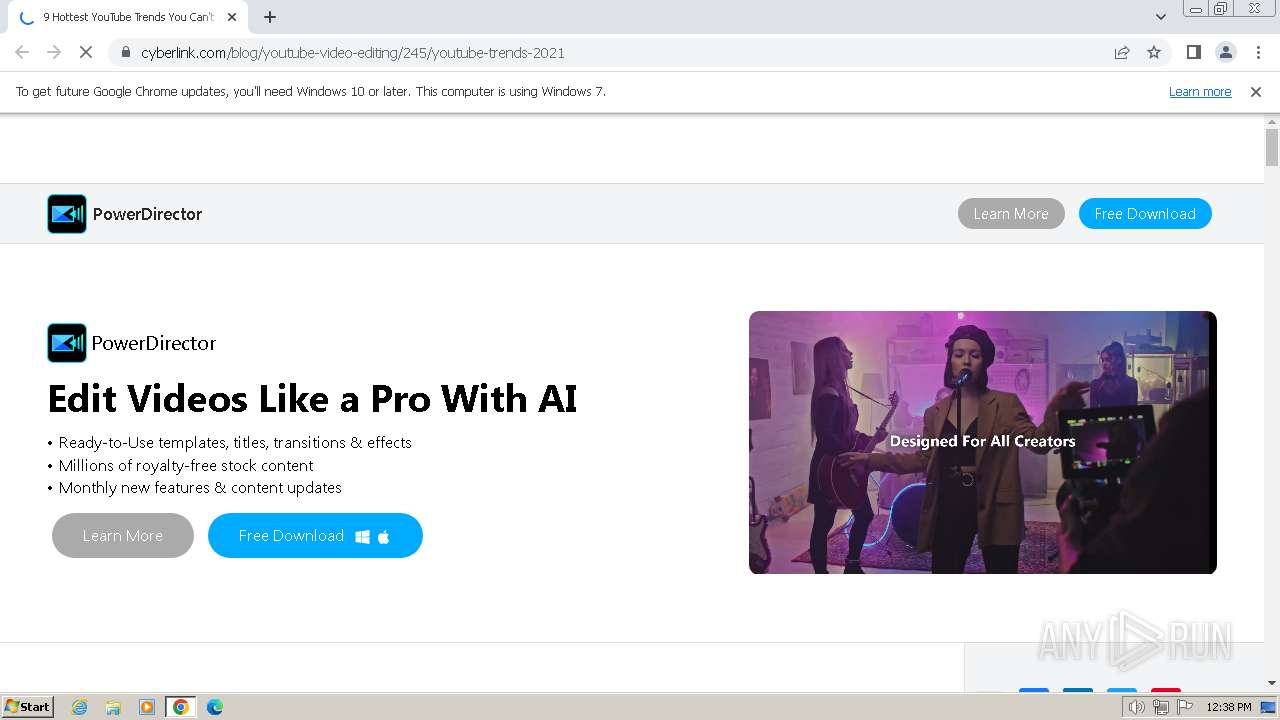Click the Designed For All Creators video
The width and height of the screenshot is (1280, 720).
coord(983,442)
